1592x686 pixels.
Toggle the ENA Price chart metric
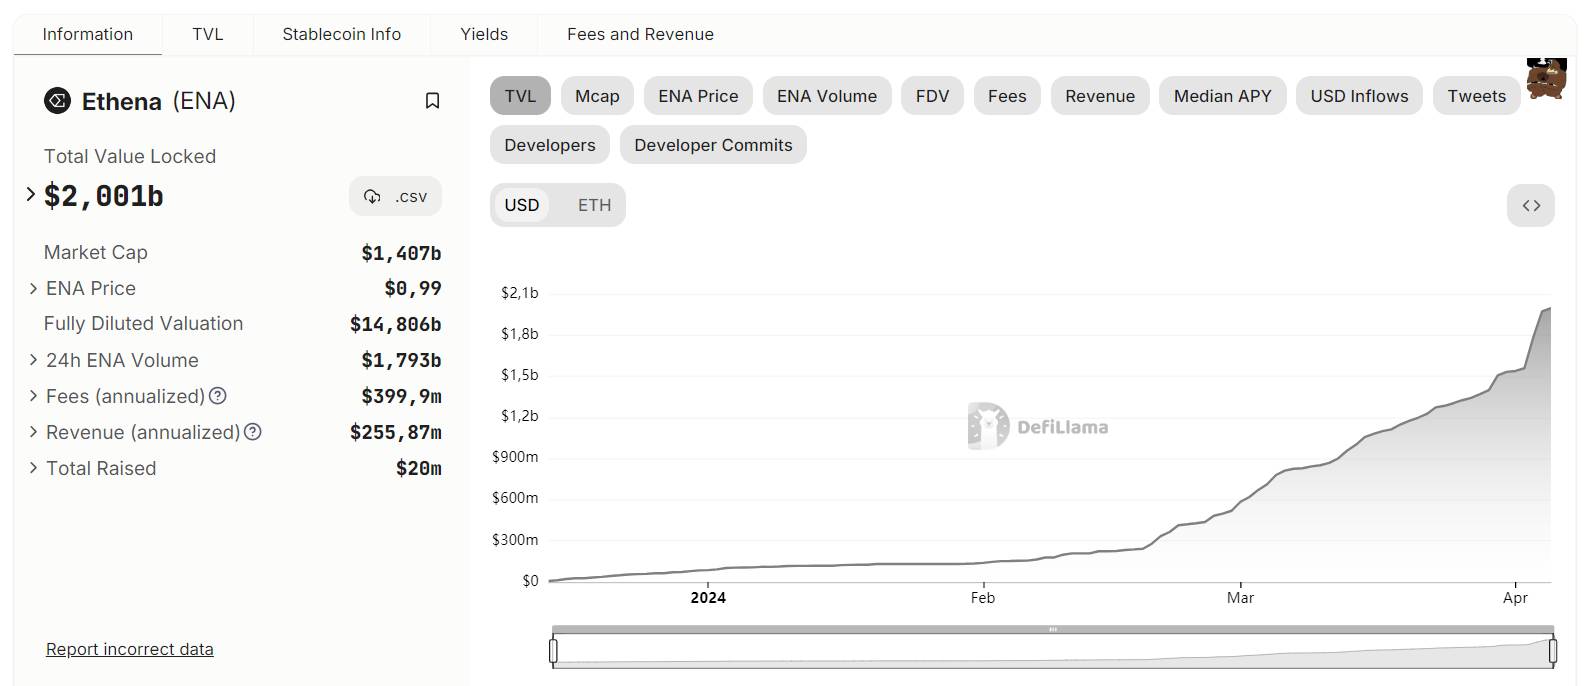point(698,96)
